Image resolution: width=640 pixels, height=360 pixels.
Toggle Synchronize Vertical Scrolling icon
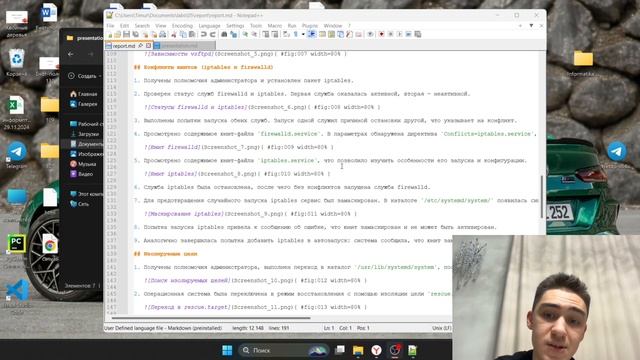[265, 34]
